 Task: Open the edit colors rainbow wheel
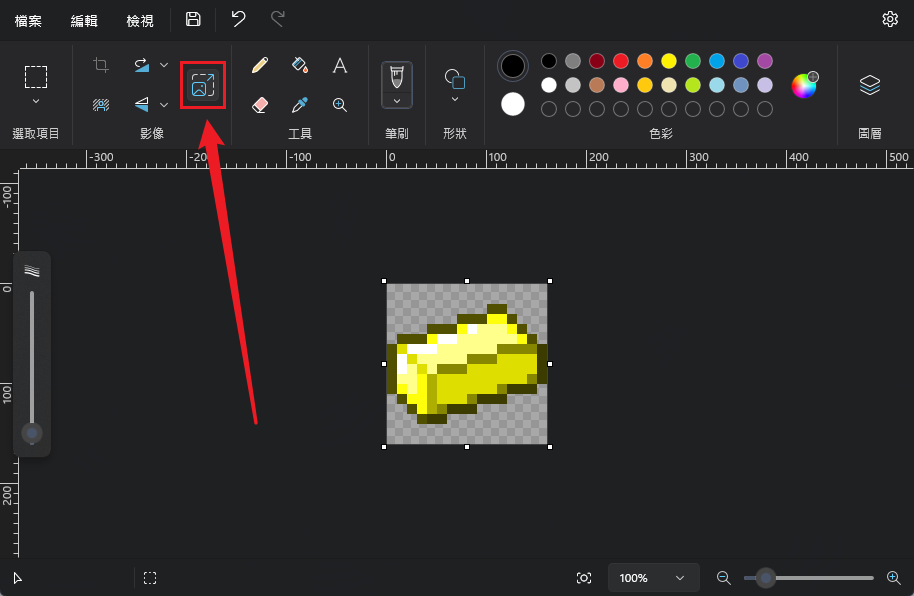pos(804,85)
